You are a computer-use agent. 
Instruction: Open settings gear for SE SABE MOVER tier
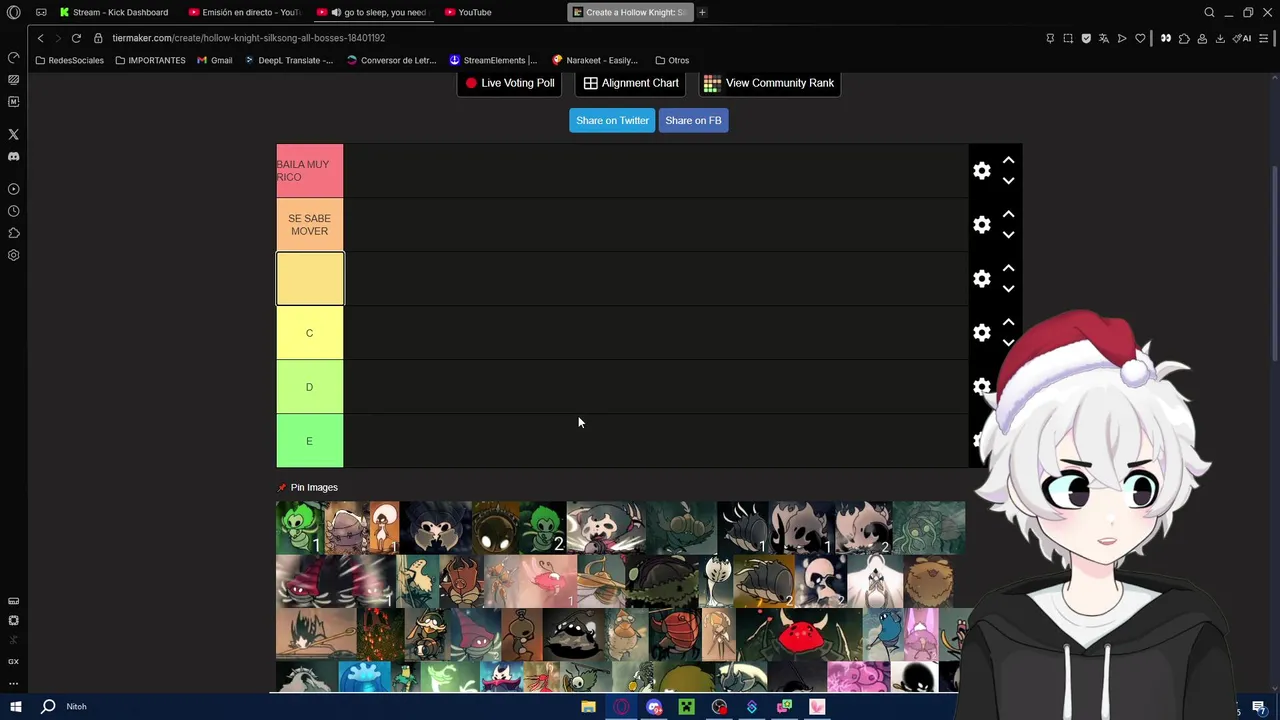click(x=982, y=225)
